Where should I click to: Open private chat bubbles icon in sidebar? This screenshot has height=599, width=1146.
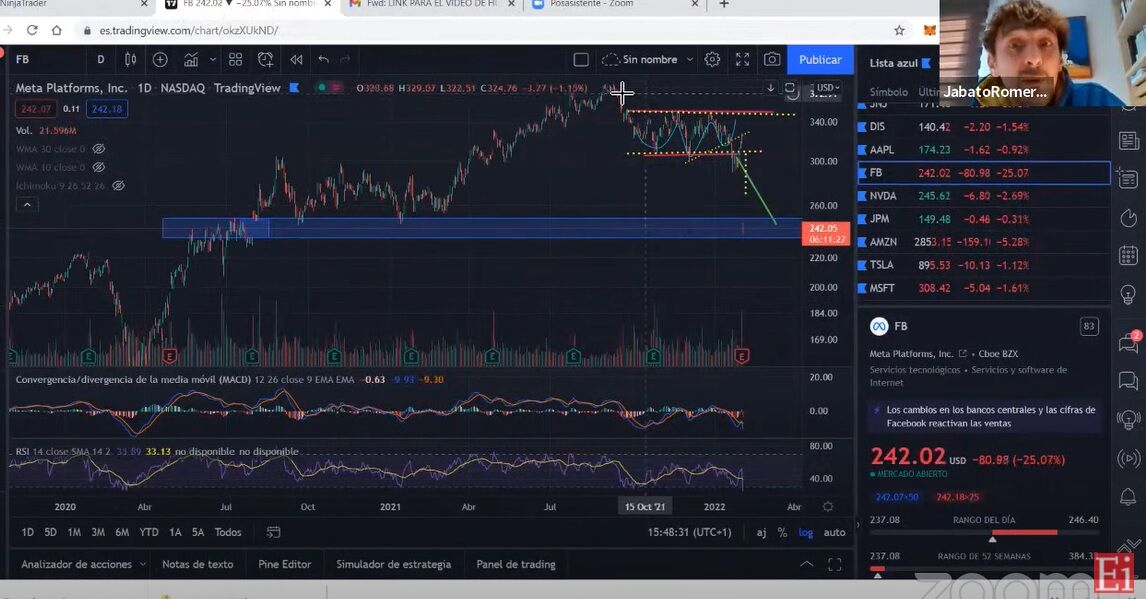coord(1128,381)
